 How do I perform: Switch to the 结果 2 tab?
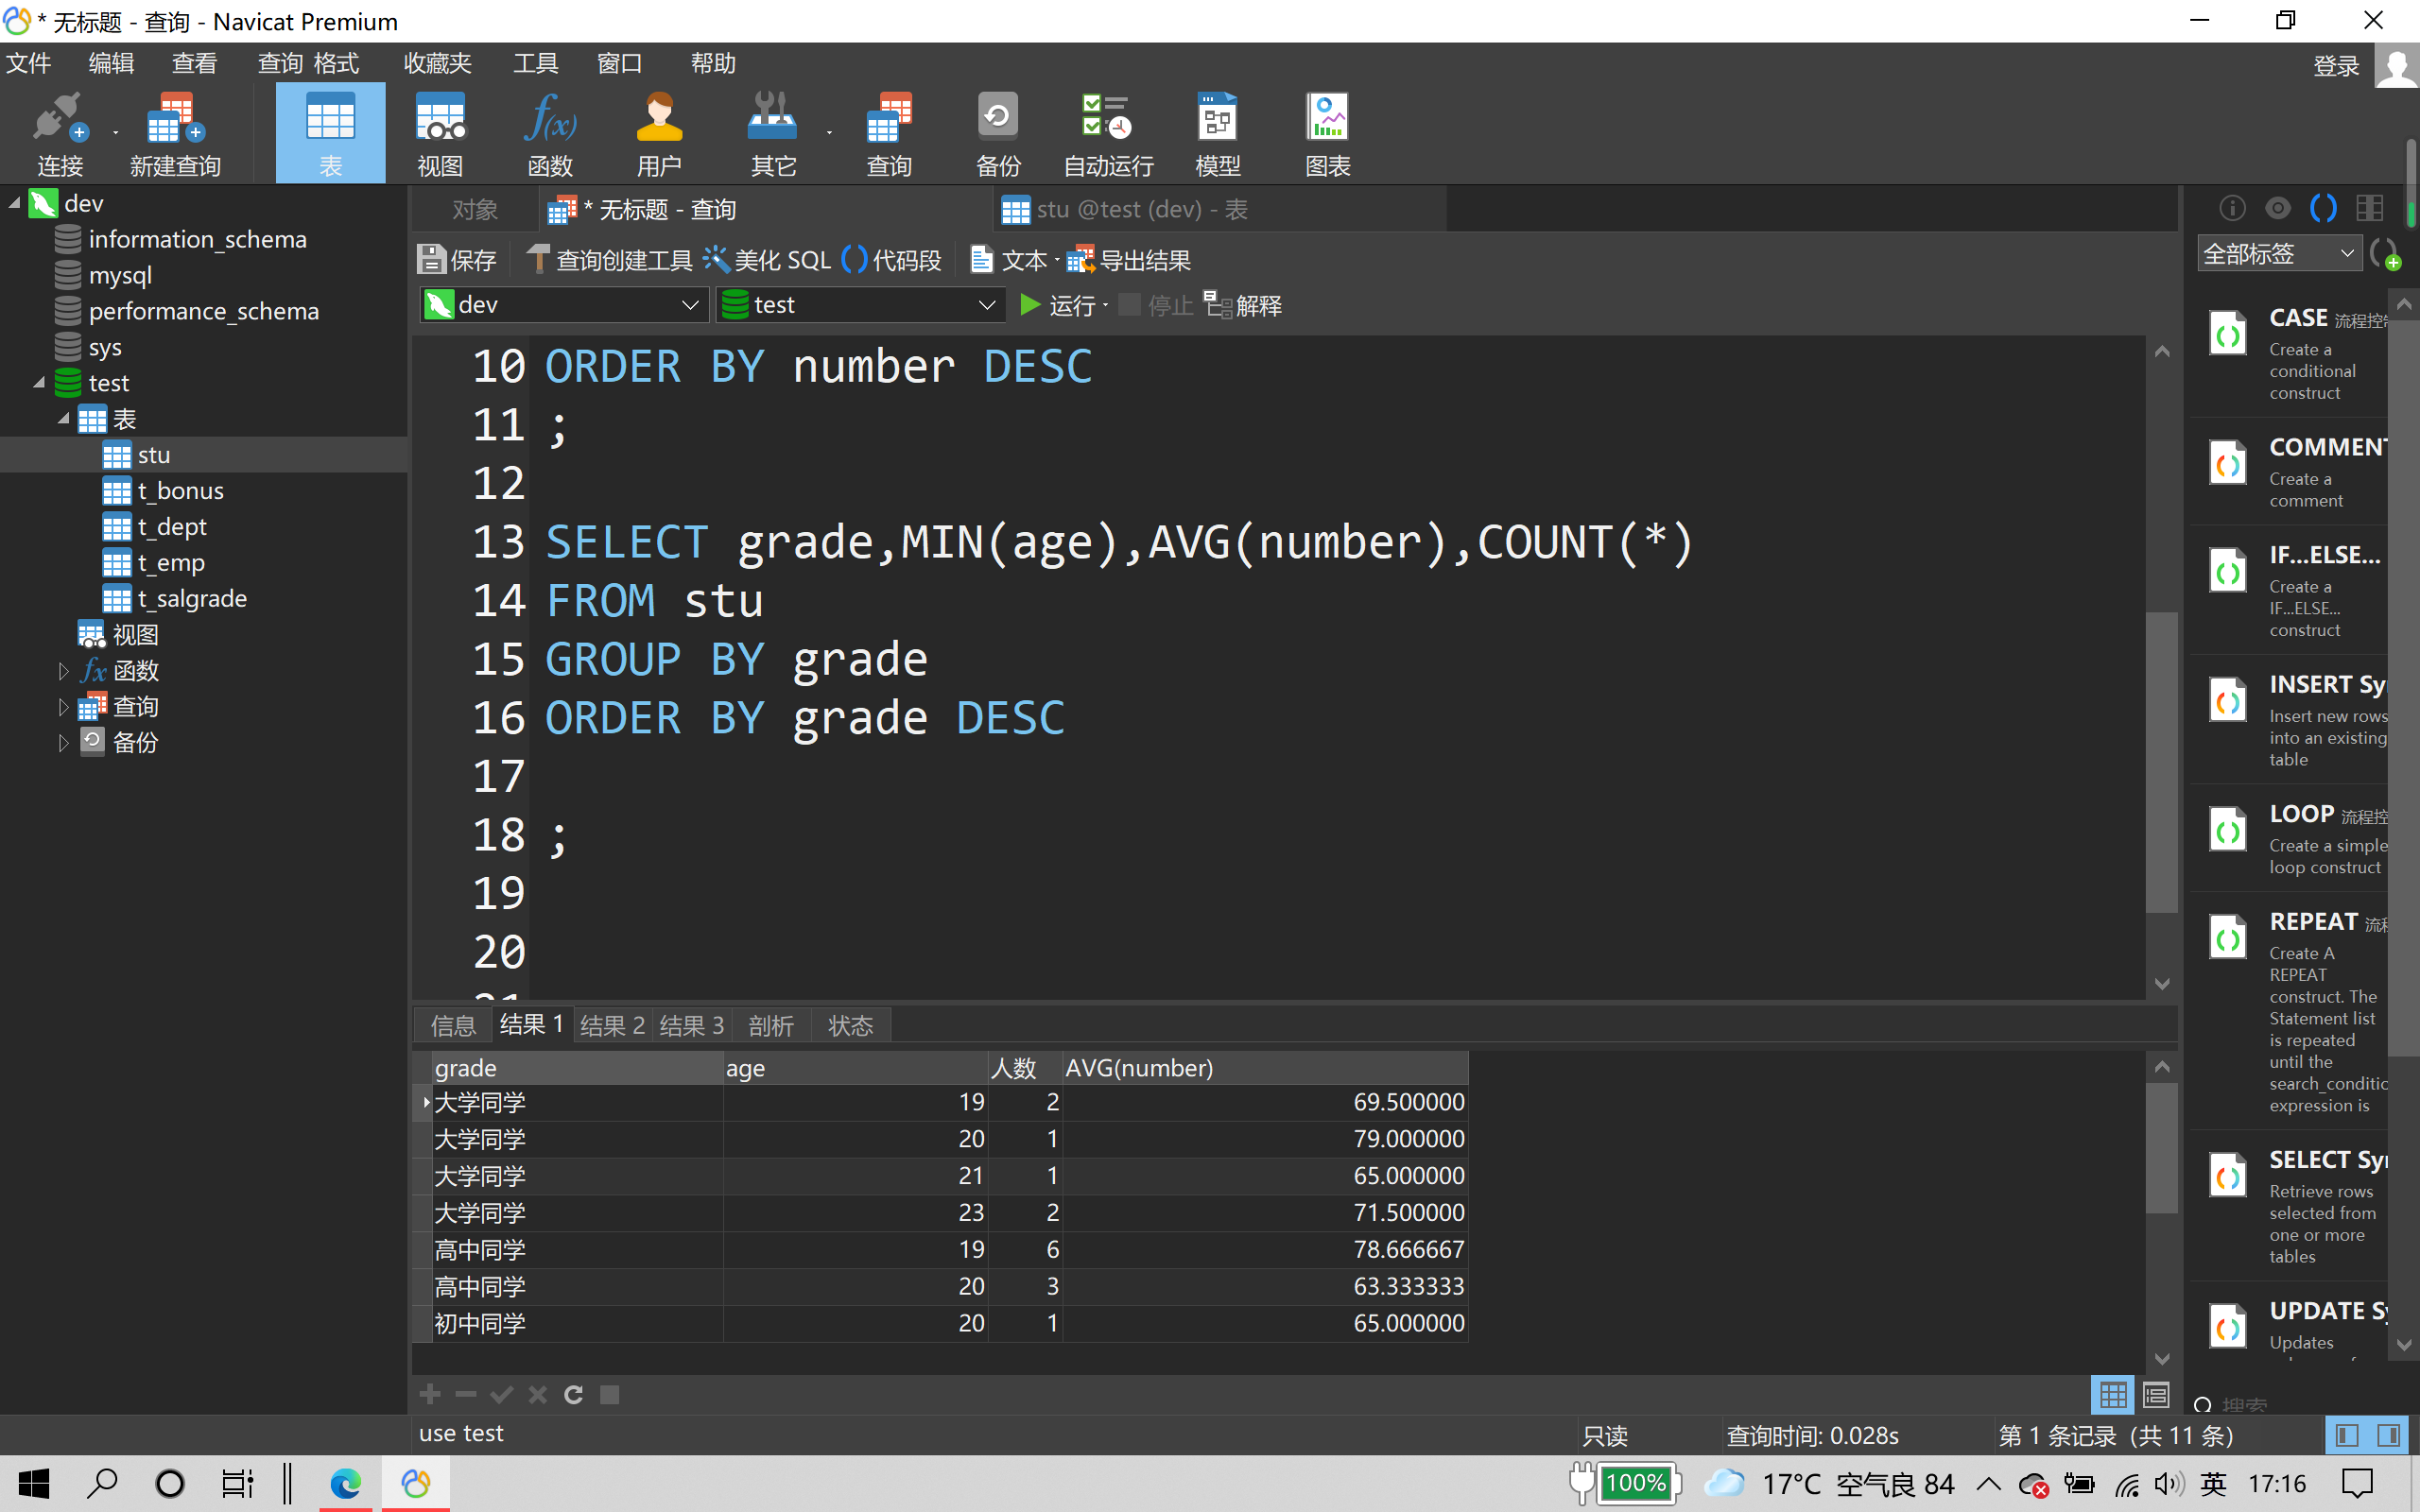tap(612, 1025)
